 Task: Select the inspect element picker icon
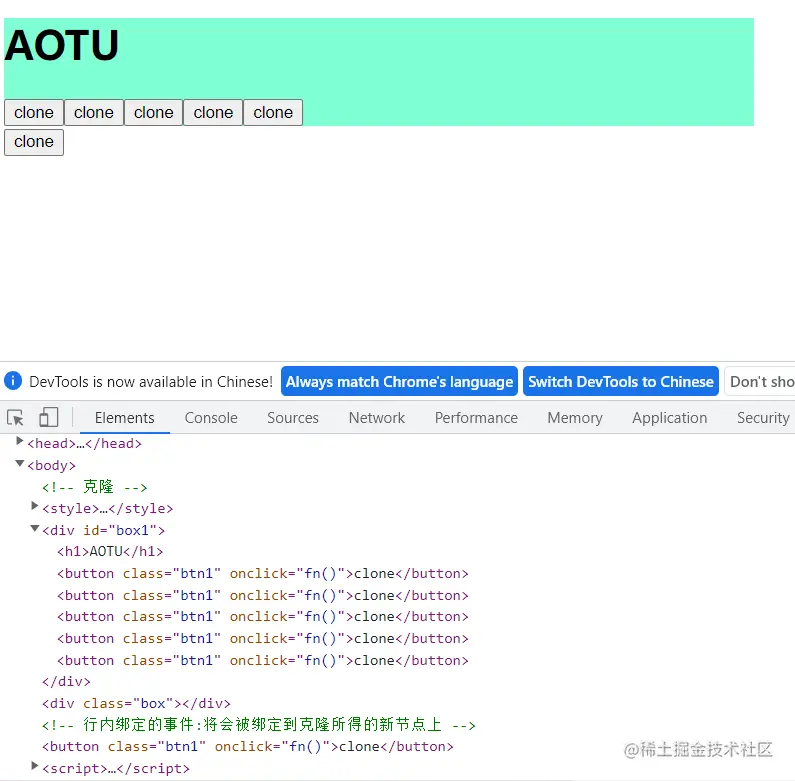click(x=15, y=418)
